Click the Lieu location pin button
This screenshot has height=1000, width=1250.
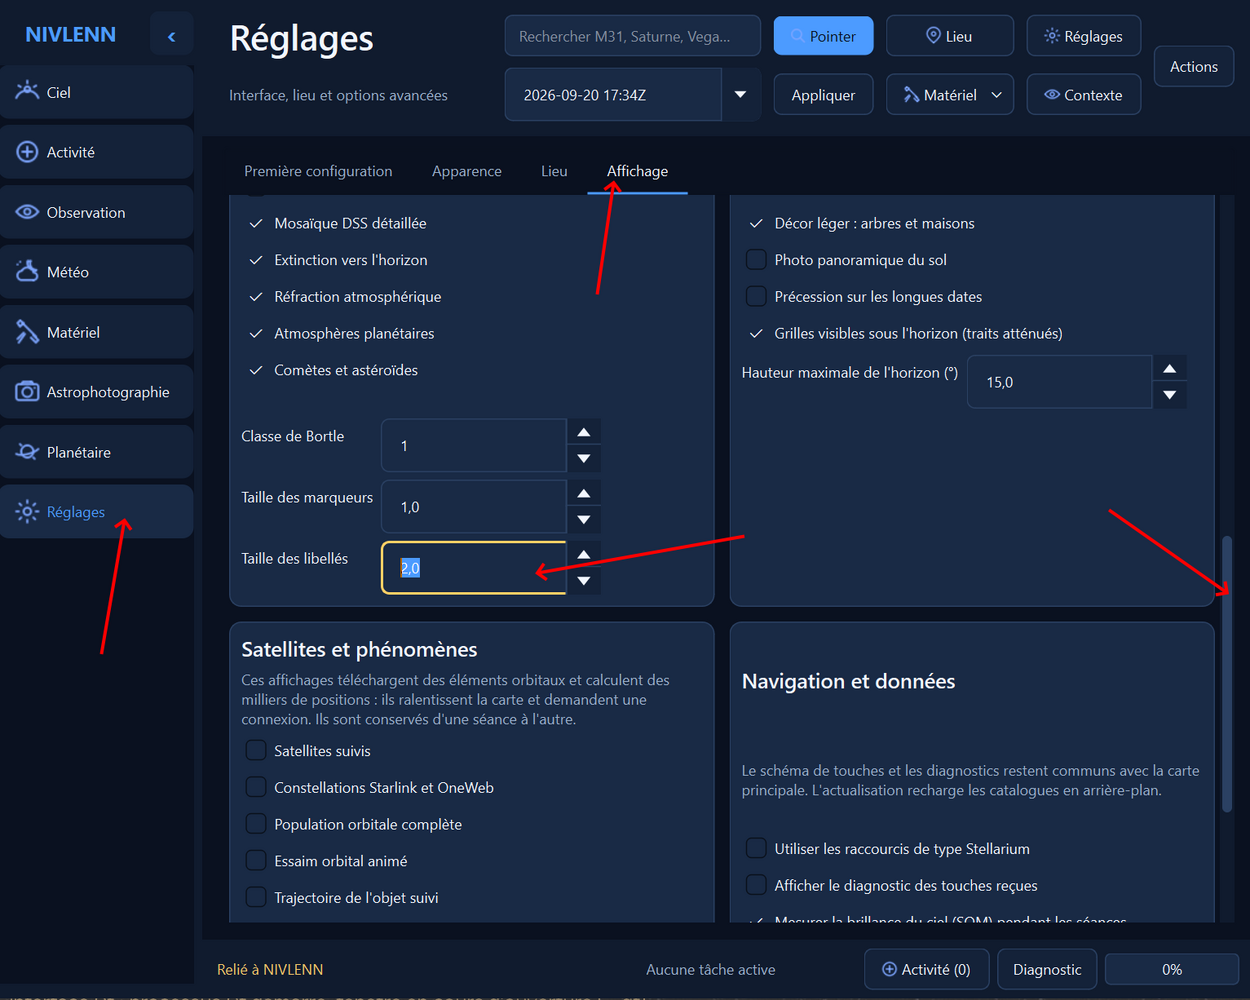(950, 36)
